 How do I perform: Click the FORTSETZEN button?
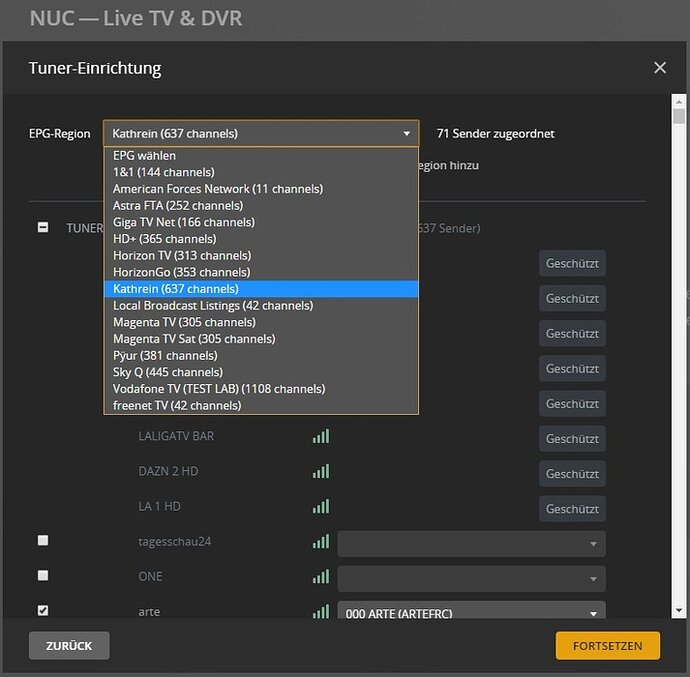(x=608, y=646)
